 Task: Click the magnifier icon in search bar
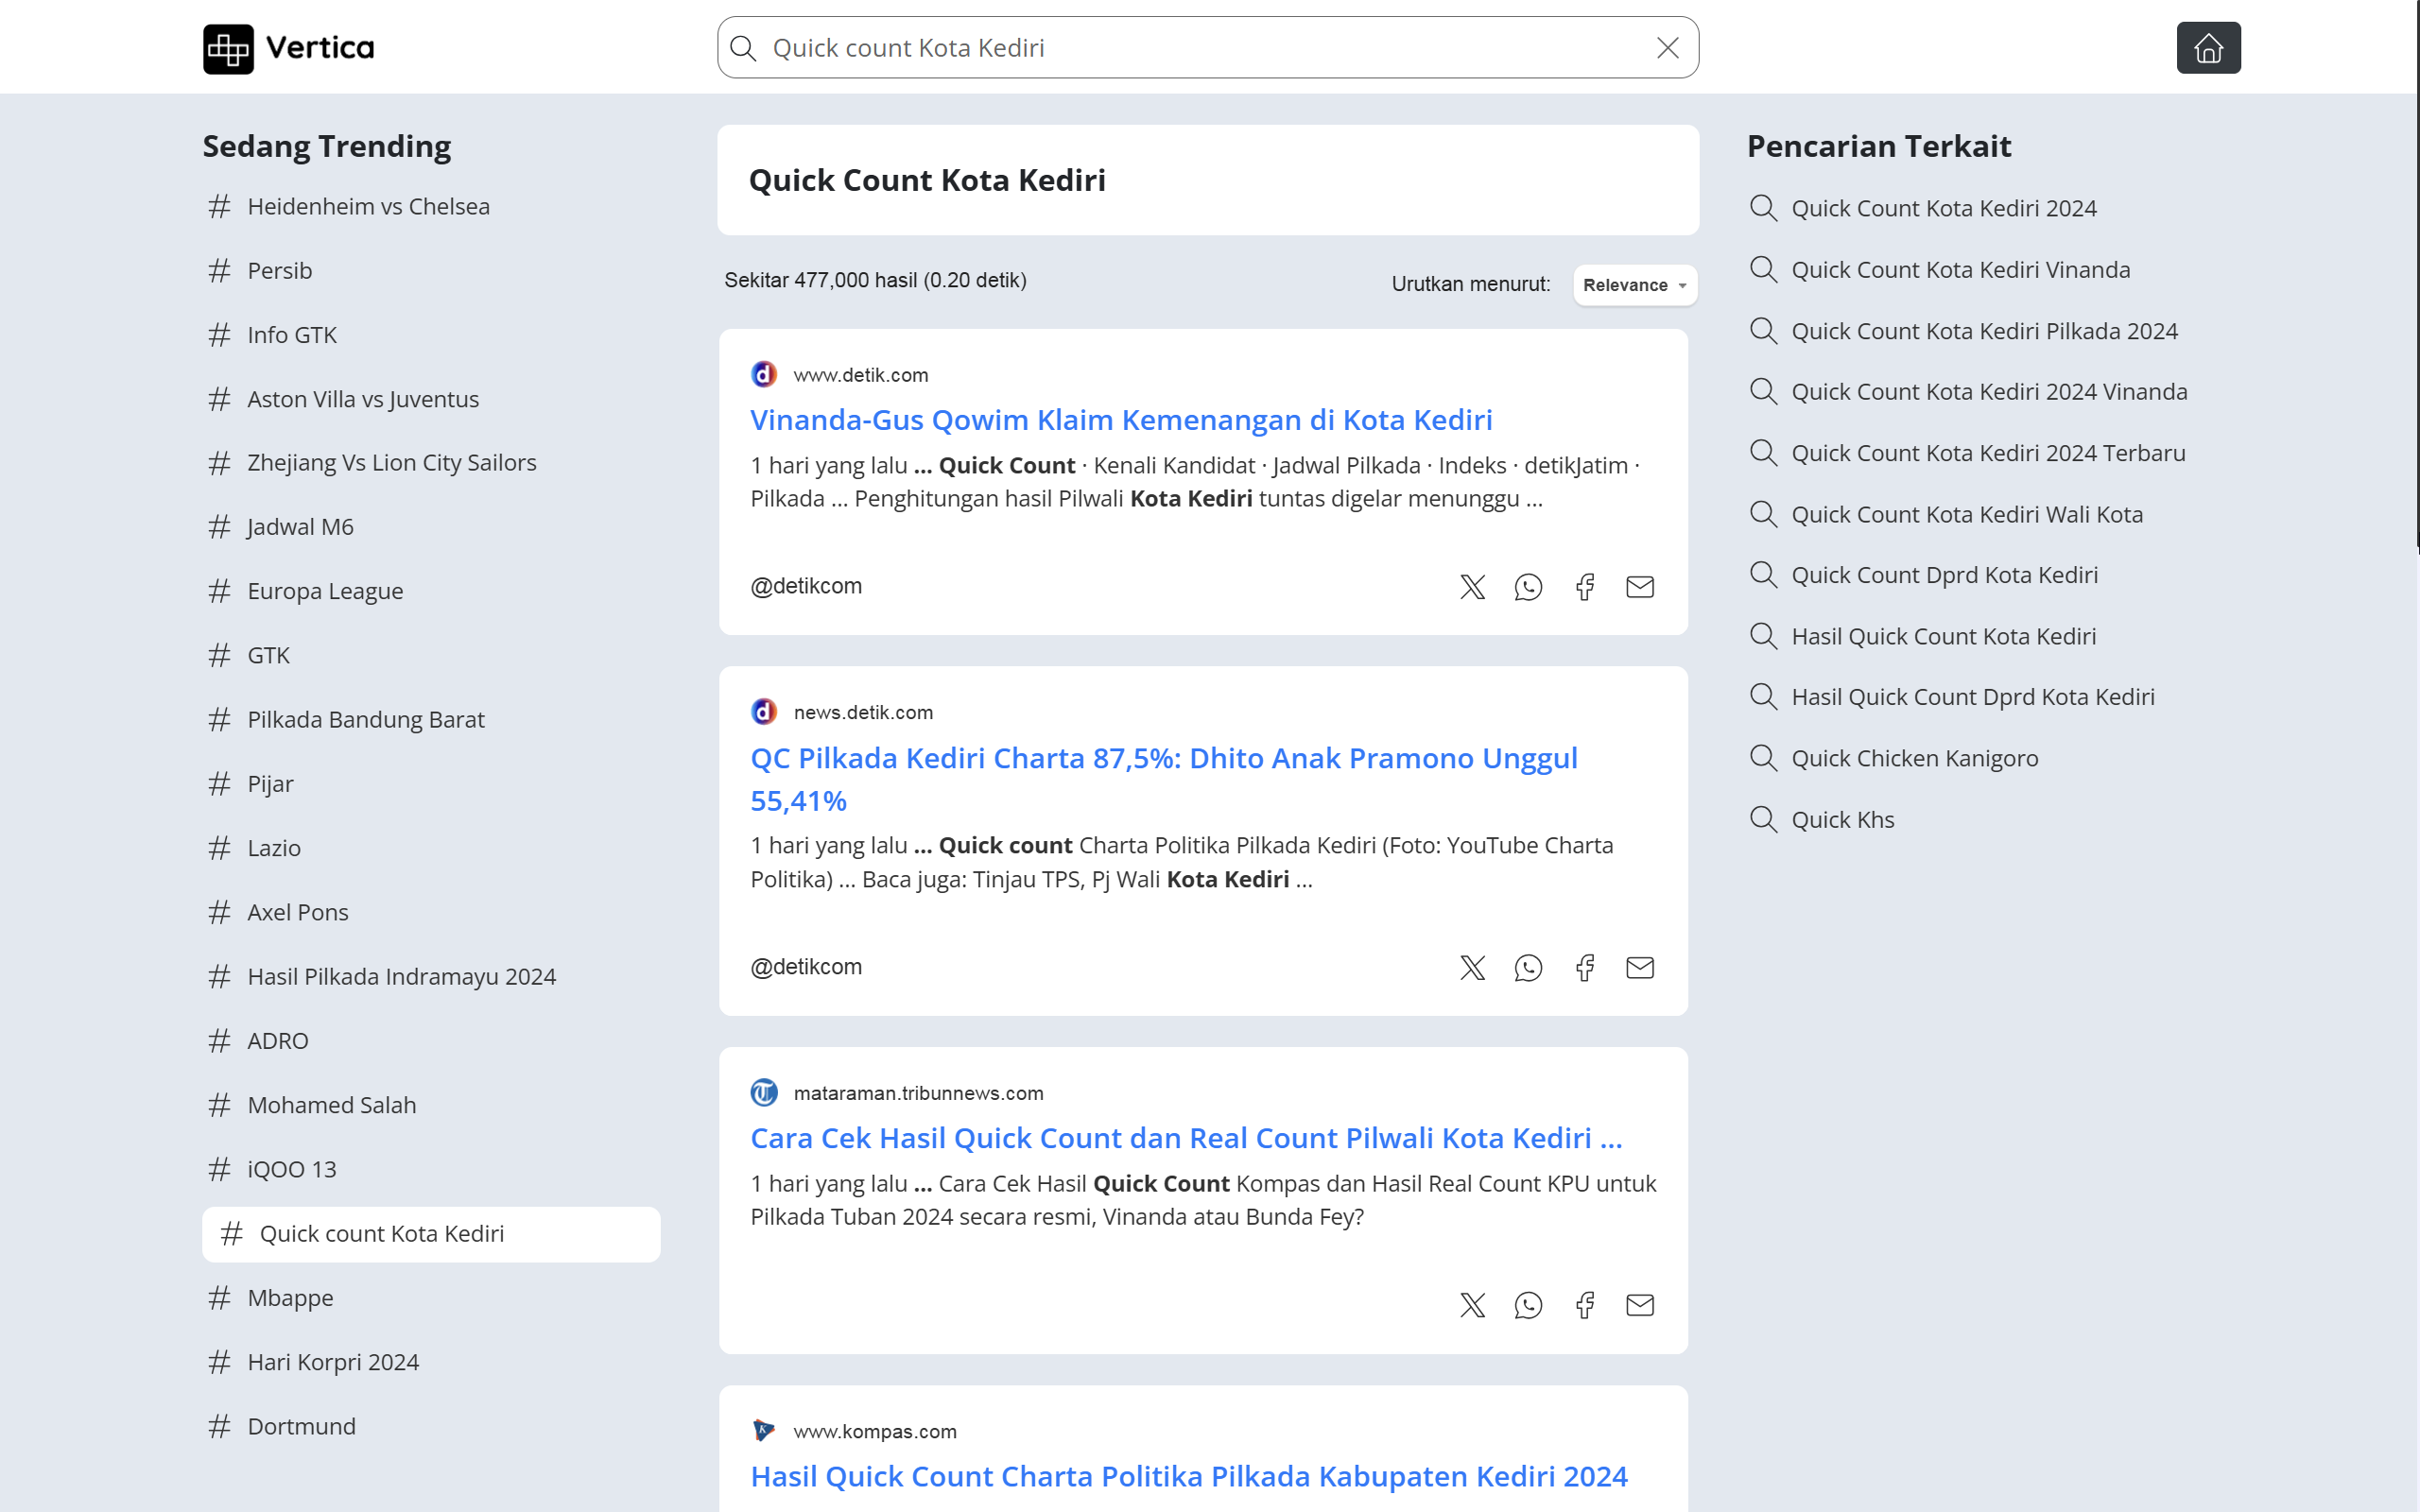pos(743,48)
